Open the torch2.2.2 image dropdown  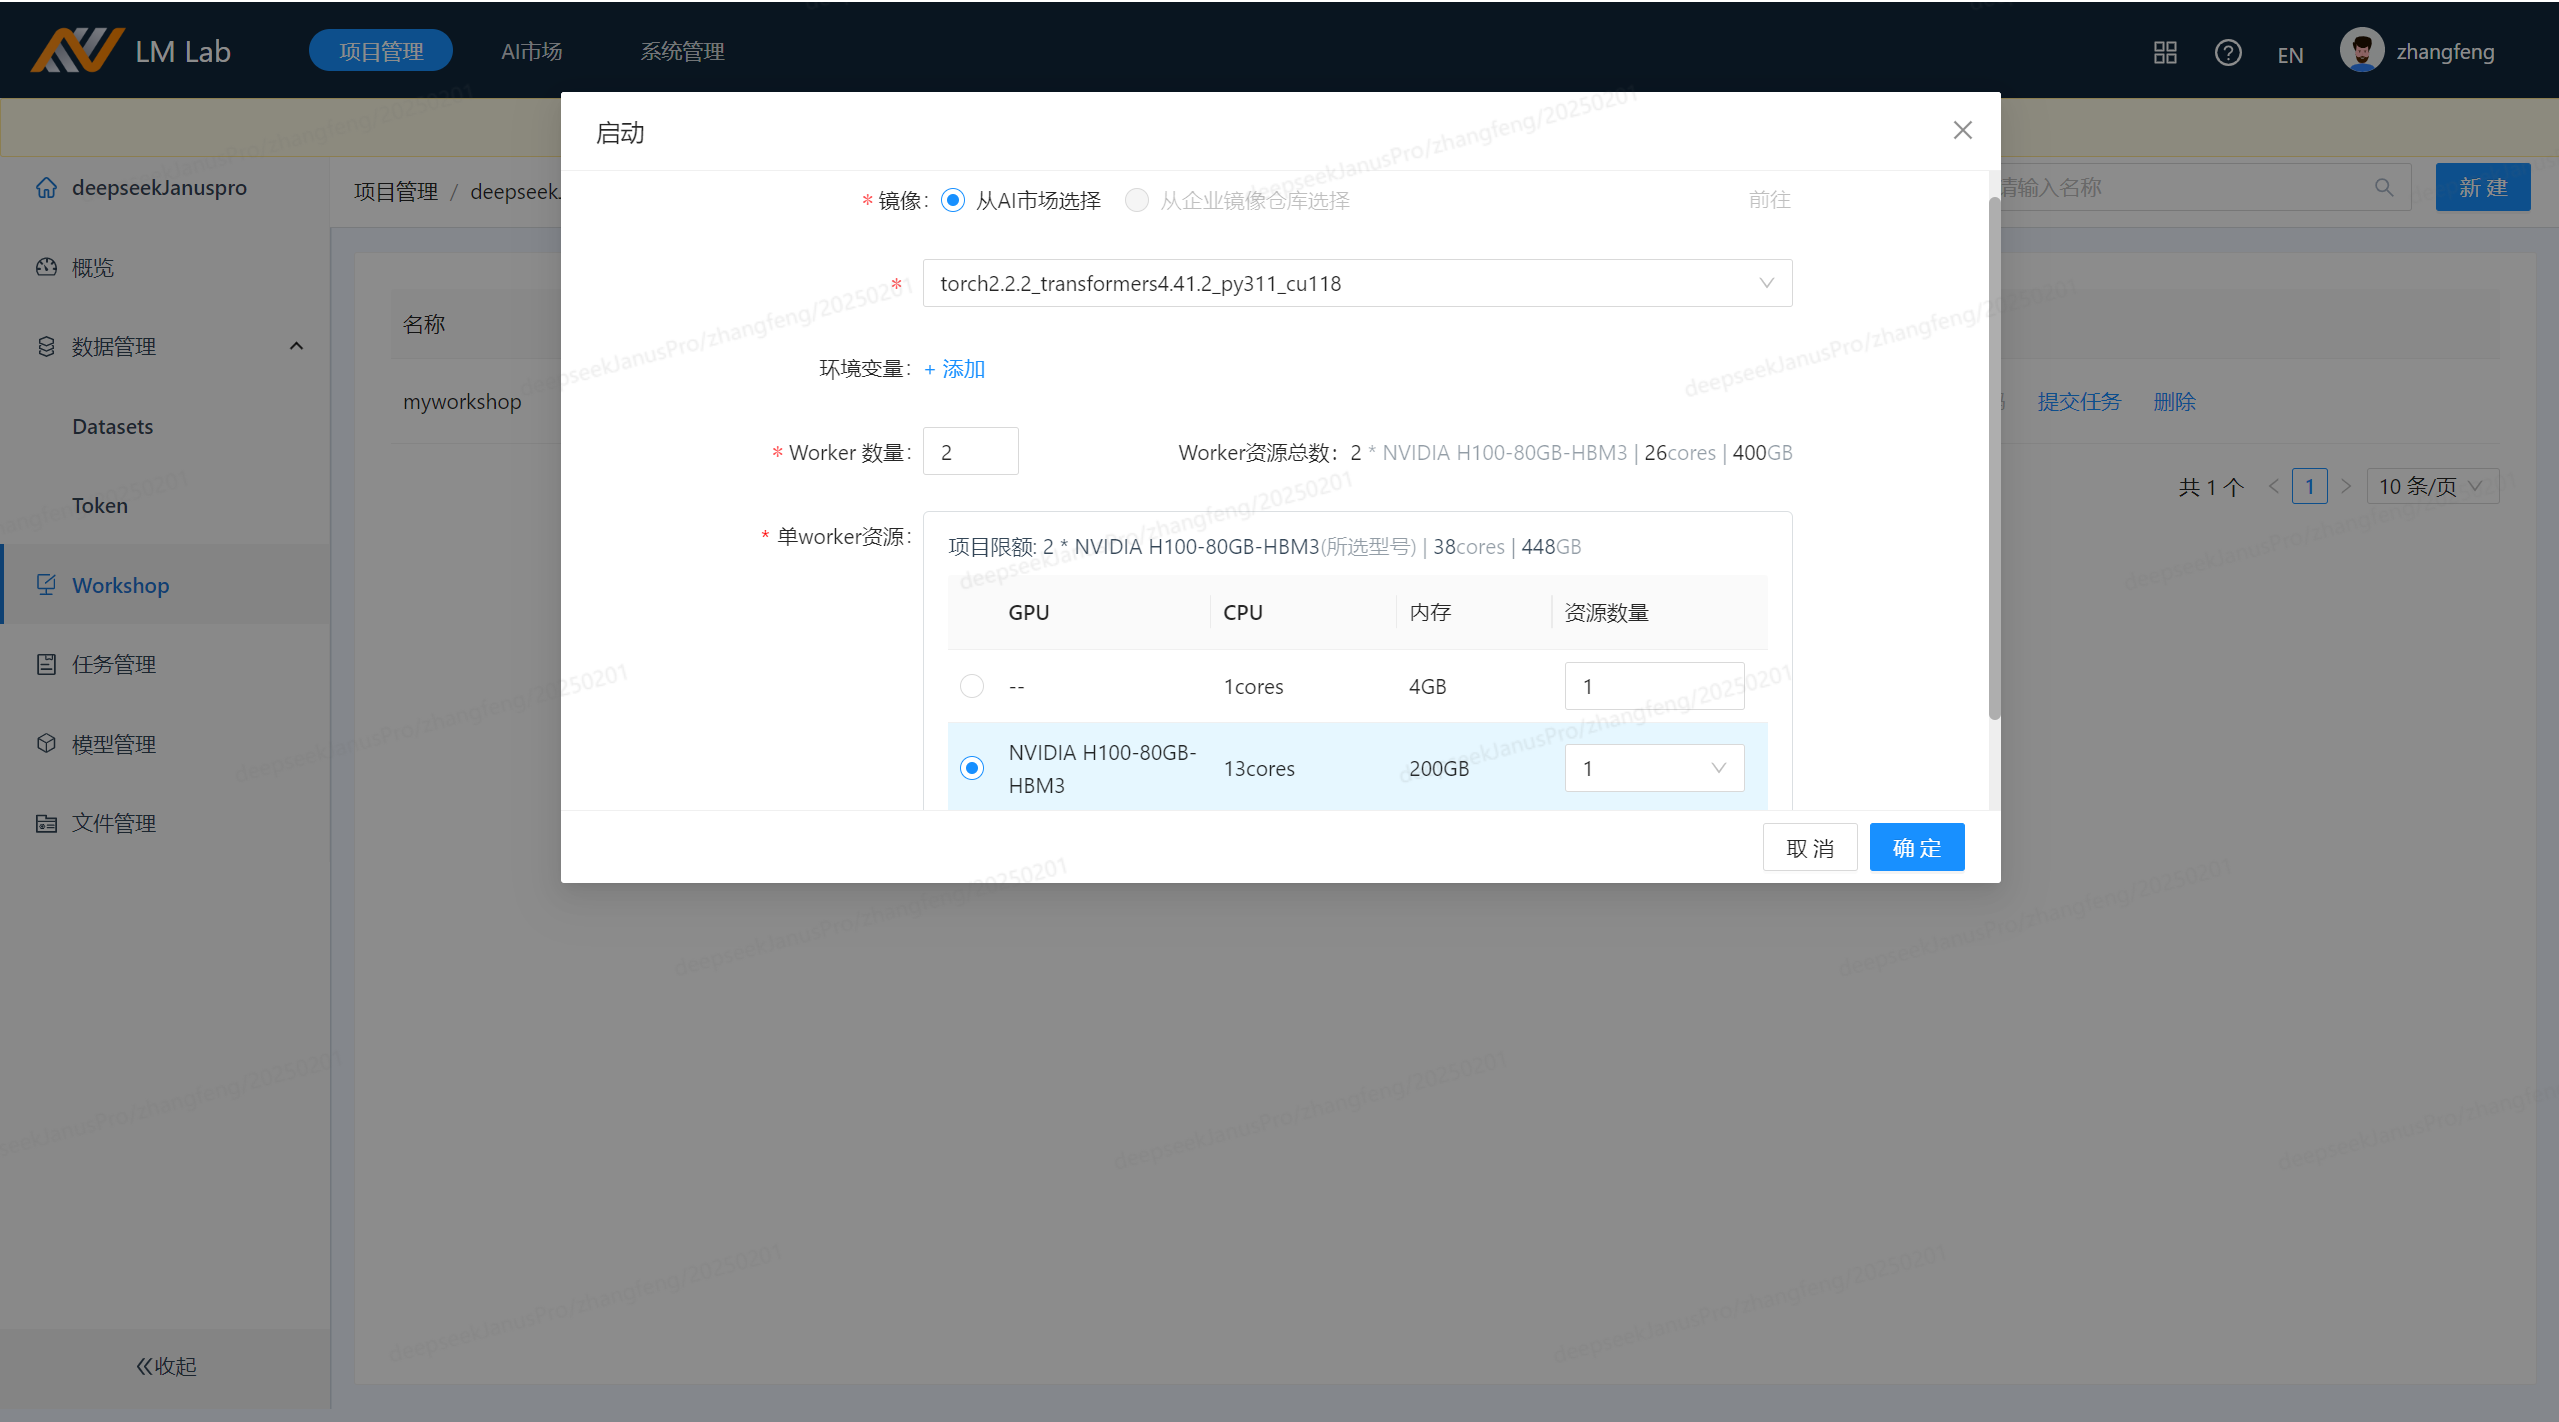[1356, 283]
